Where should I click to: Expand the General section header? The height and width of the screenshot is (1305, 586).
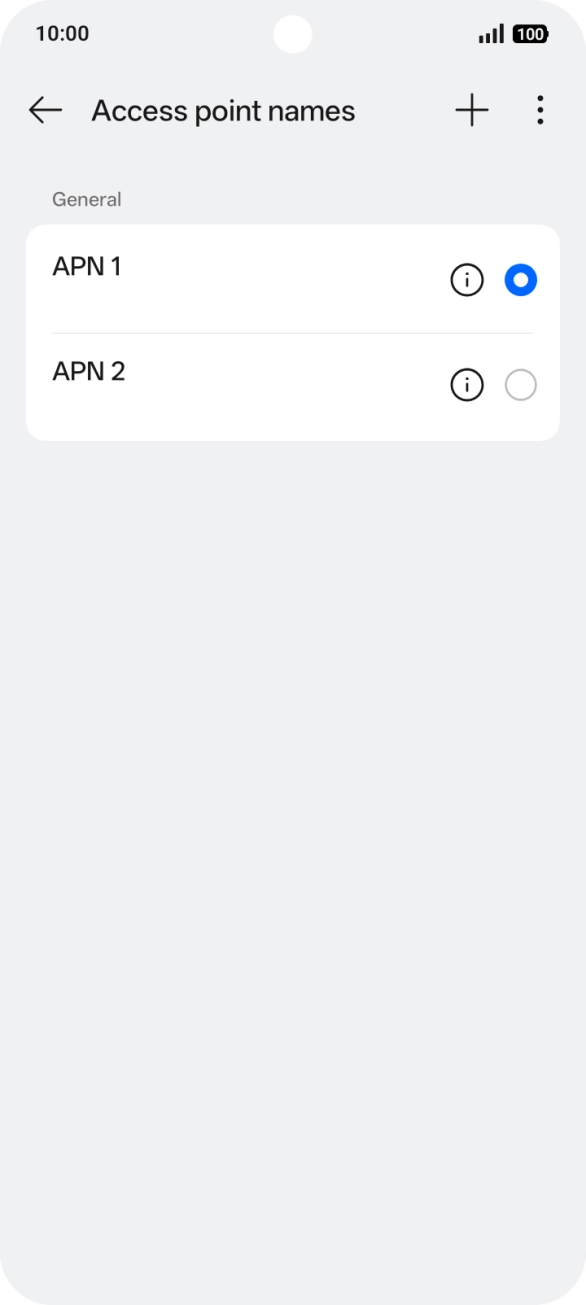[87, 199]
